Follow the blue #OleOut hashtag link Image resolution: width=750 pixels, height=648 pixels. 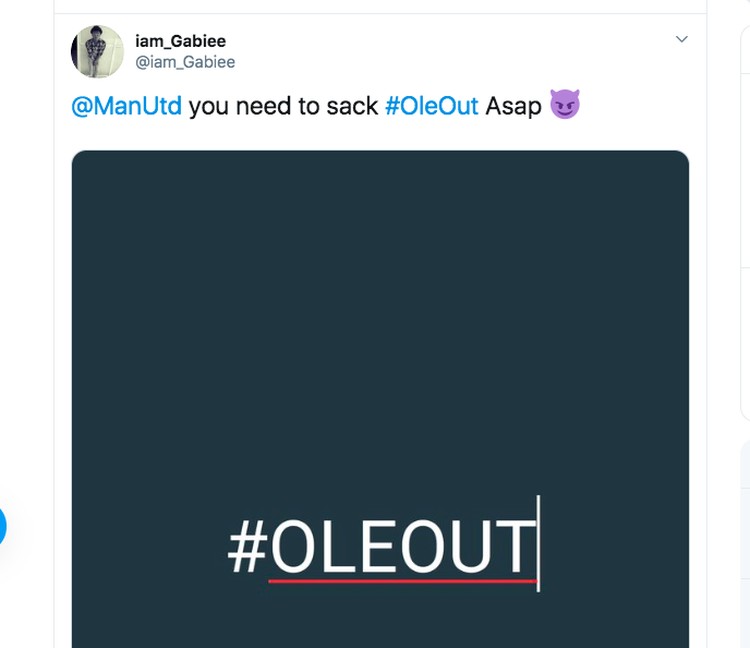point(431,106)
